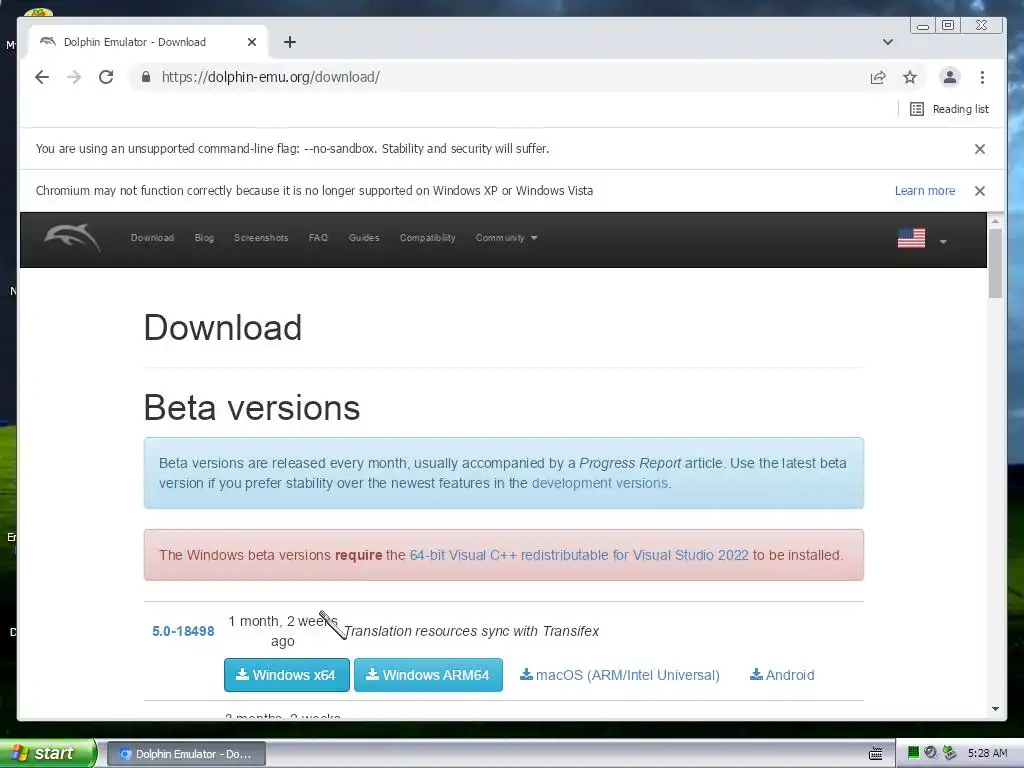Open the Compatibility nav item
The image size is (1024, 768).
pyautogui.click(x=428, y=238)
